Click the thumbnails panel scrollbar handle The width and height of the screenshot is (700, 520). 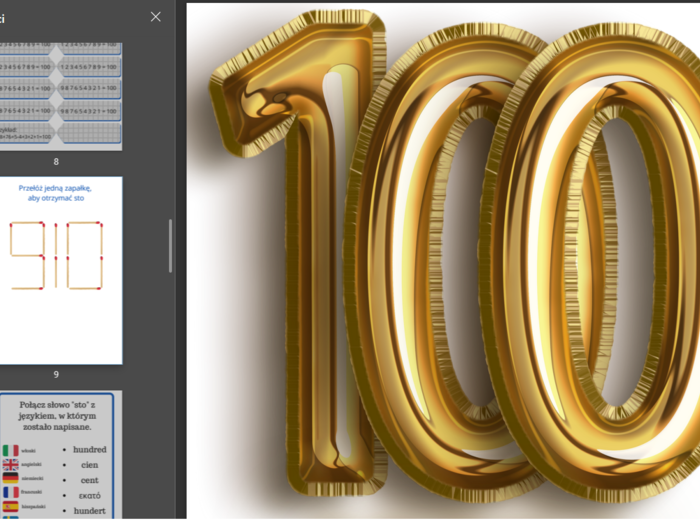[x=170, y=246]
